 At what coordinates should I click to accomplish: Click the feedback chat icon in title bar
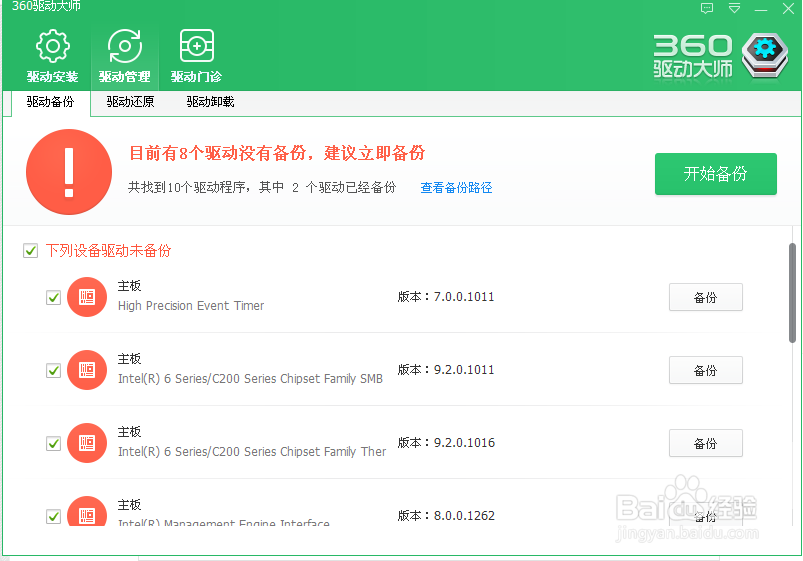[x=707, y=8]
